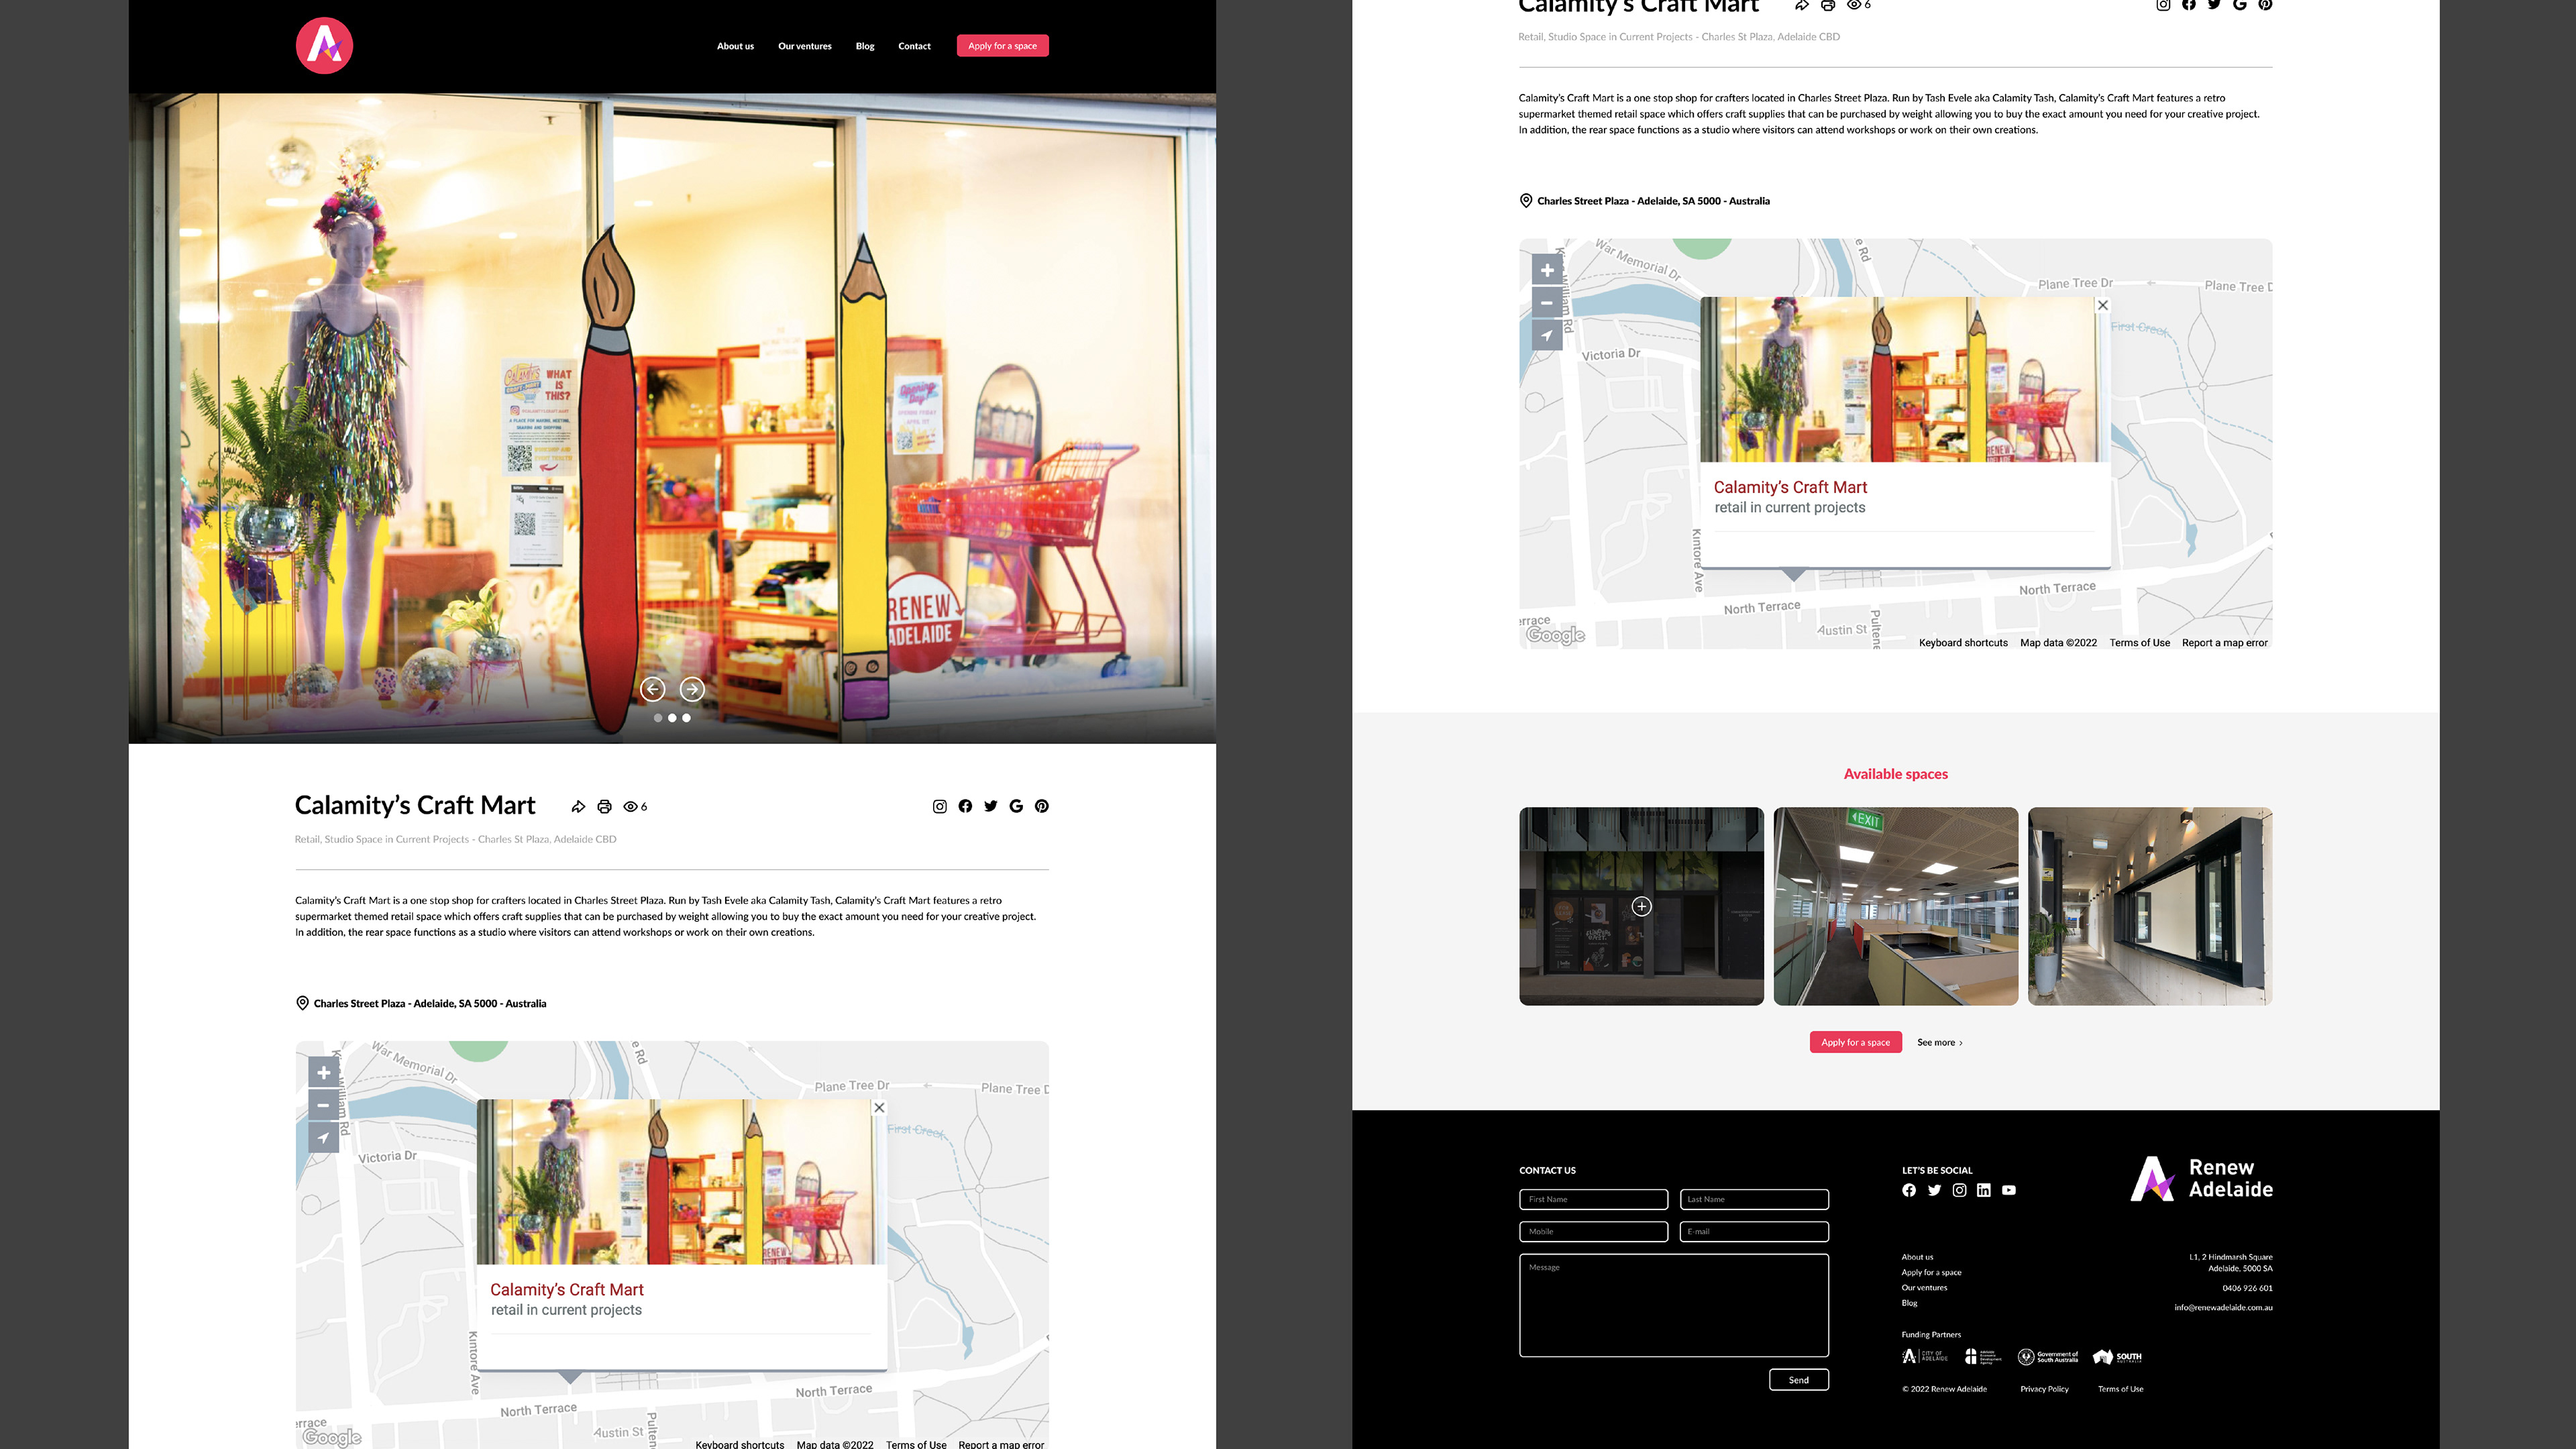This screenshot has width=2576, height=1449.
Task: Submit the contact form with Send
Action: tap(1798, 1380)
